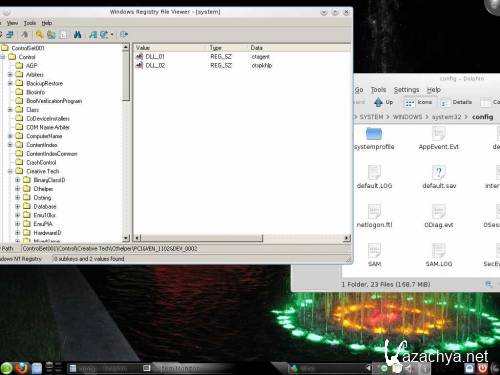Select the AppEvent.Evt file icon
Image resolution: width=500 pixels, height=375 pixels.
[x=439, y=134]
